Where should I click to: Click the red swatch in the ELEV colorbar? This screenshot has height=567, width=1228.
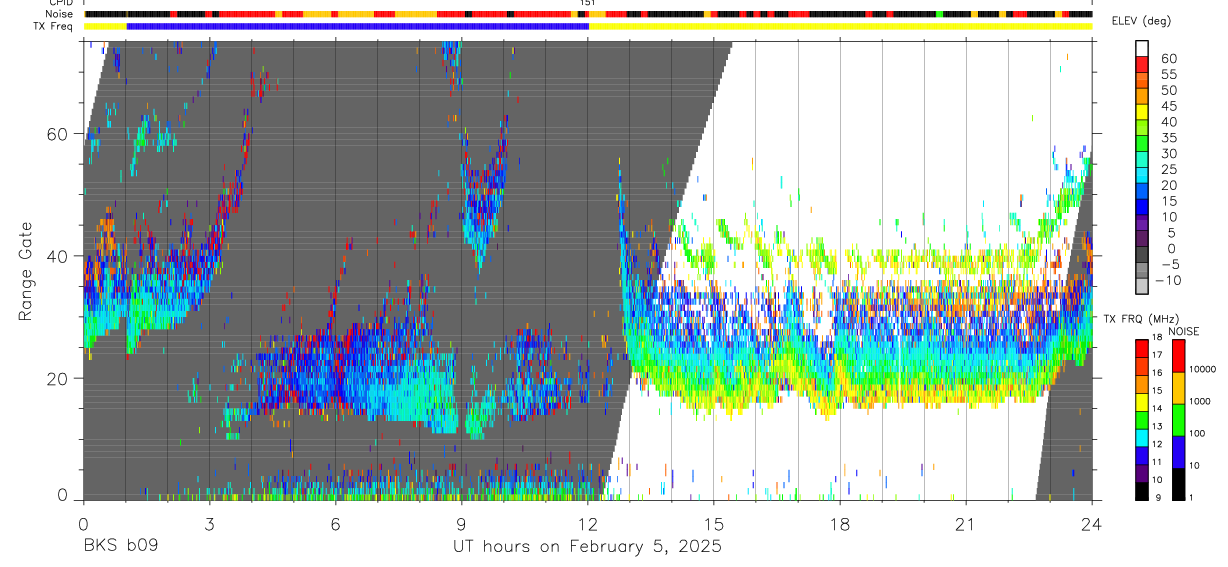[x=1142, y=66]
